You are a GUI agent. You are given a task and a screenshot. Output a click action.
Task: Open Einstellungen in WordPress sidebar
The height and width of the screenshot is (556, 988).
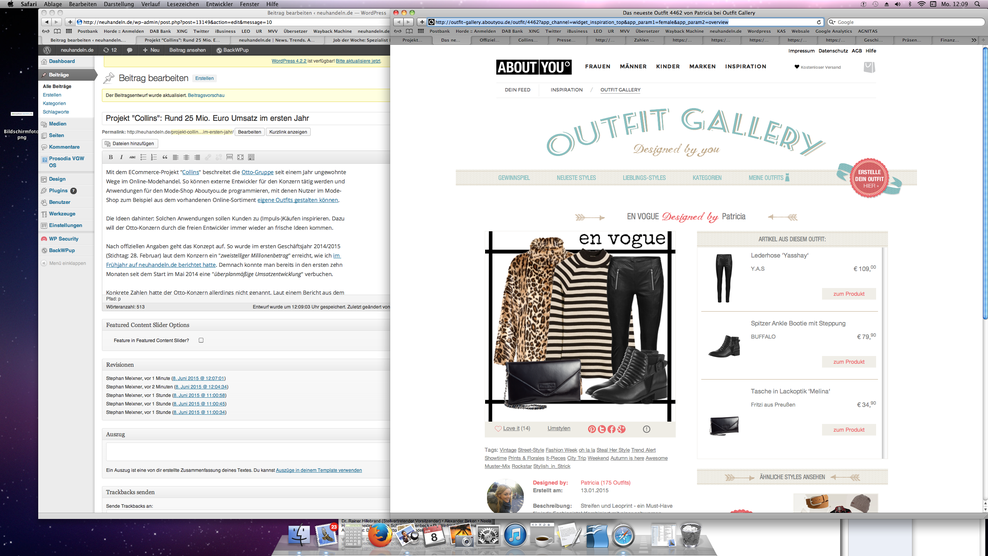[x=66, y=225]
